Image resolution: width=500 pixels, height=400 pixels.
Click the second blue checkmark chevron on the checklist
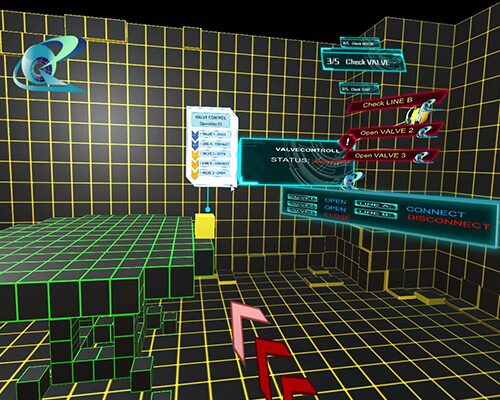(x=195, y=144)
